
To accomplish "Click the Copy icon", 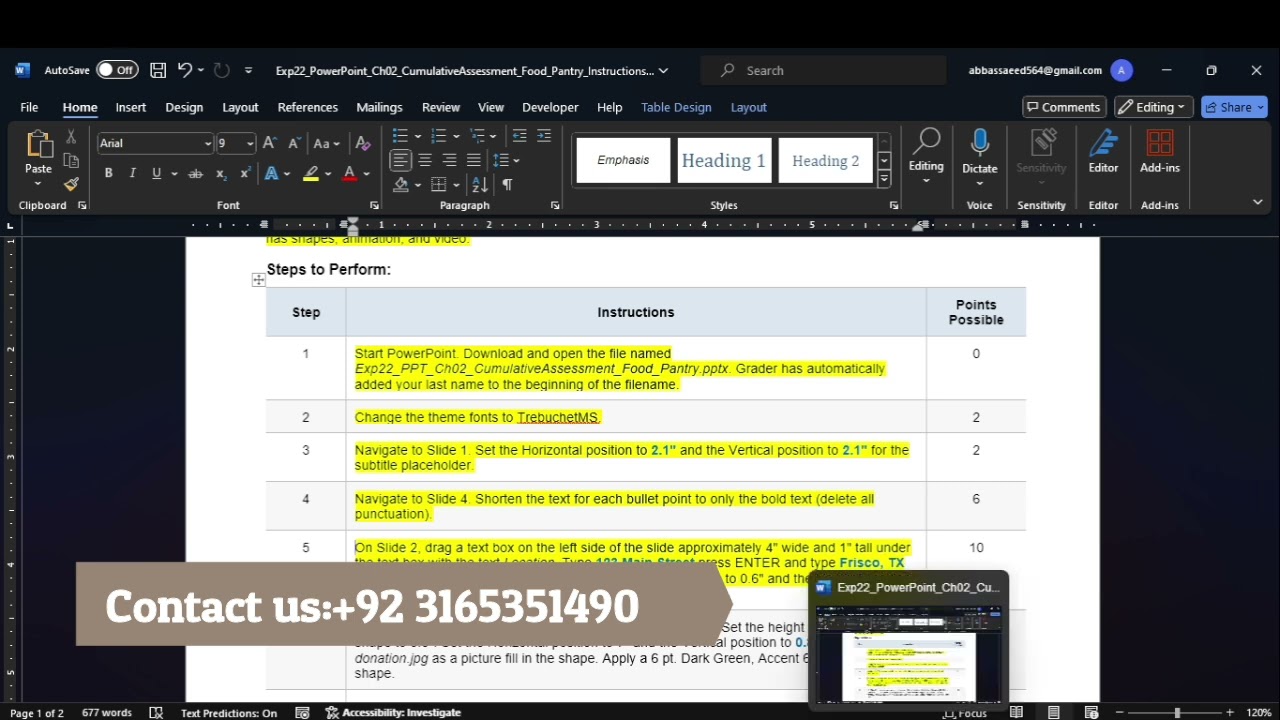I will (x=71, y=160).
